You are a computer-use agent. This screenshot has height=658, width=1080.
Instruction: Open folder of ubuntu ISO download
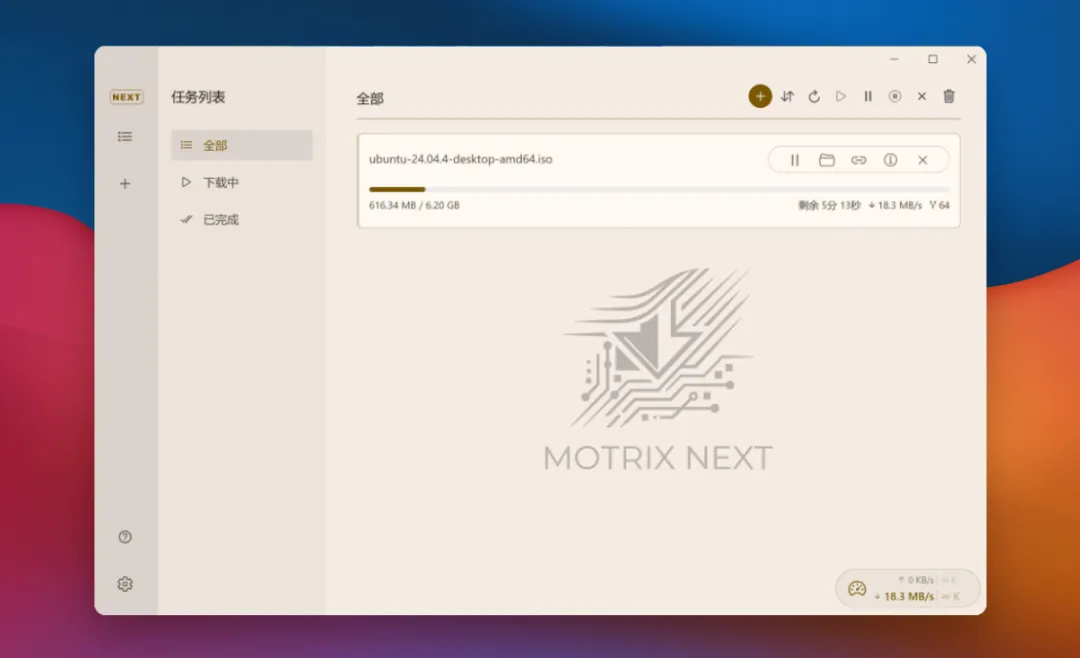(827, 160)
